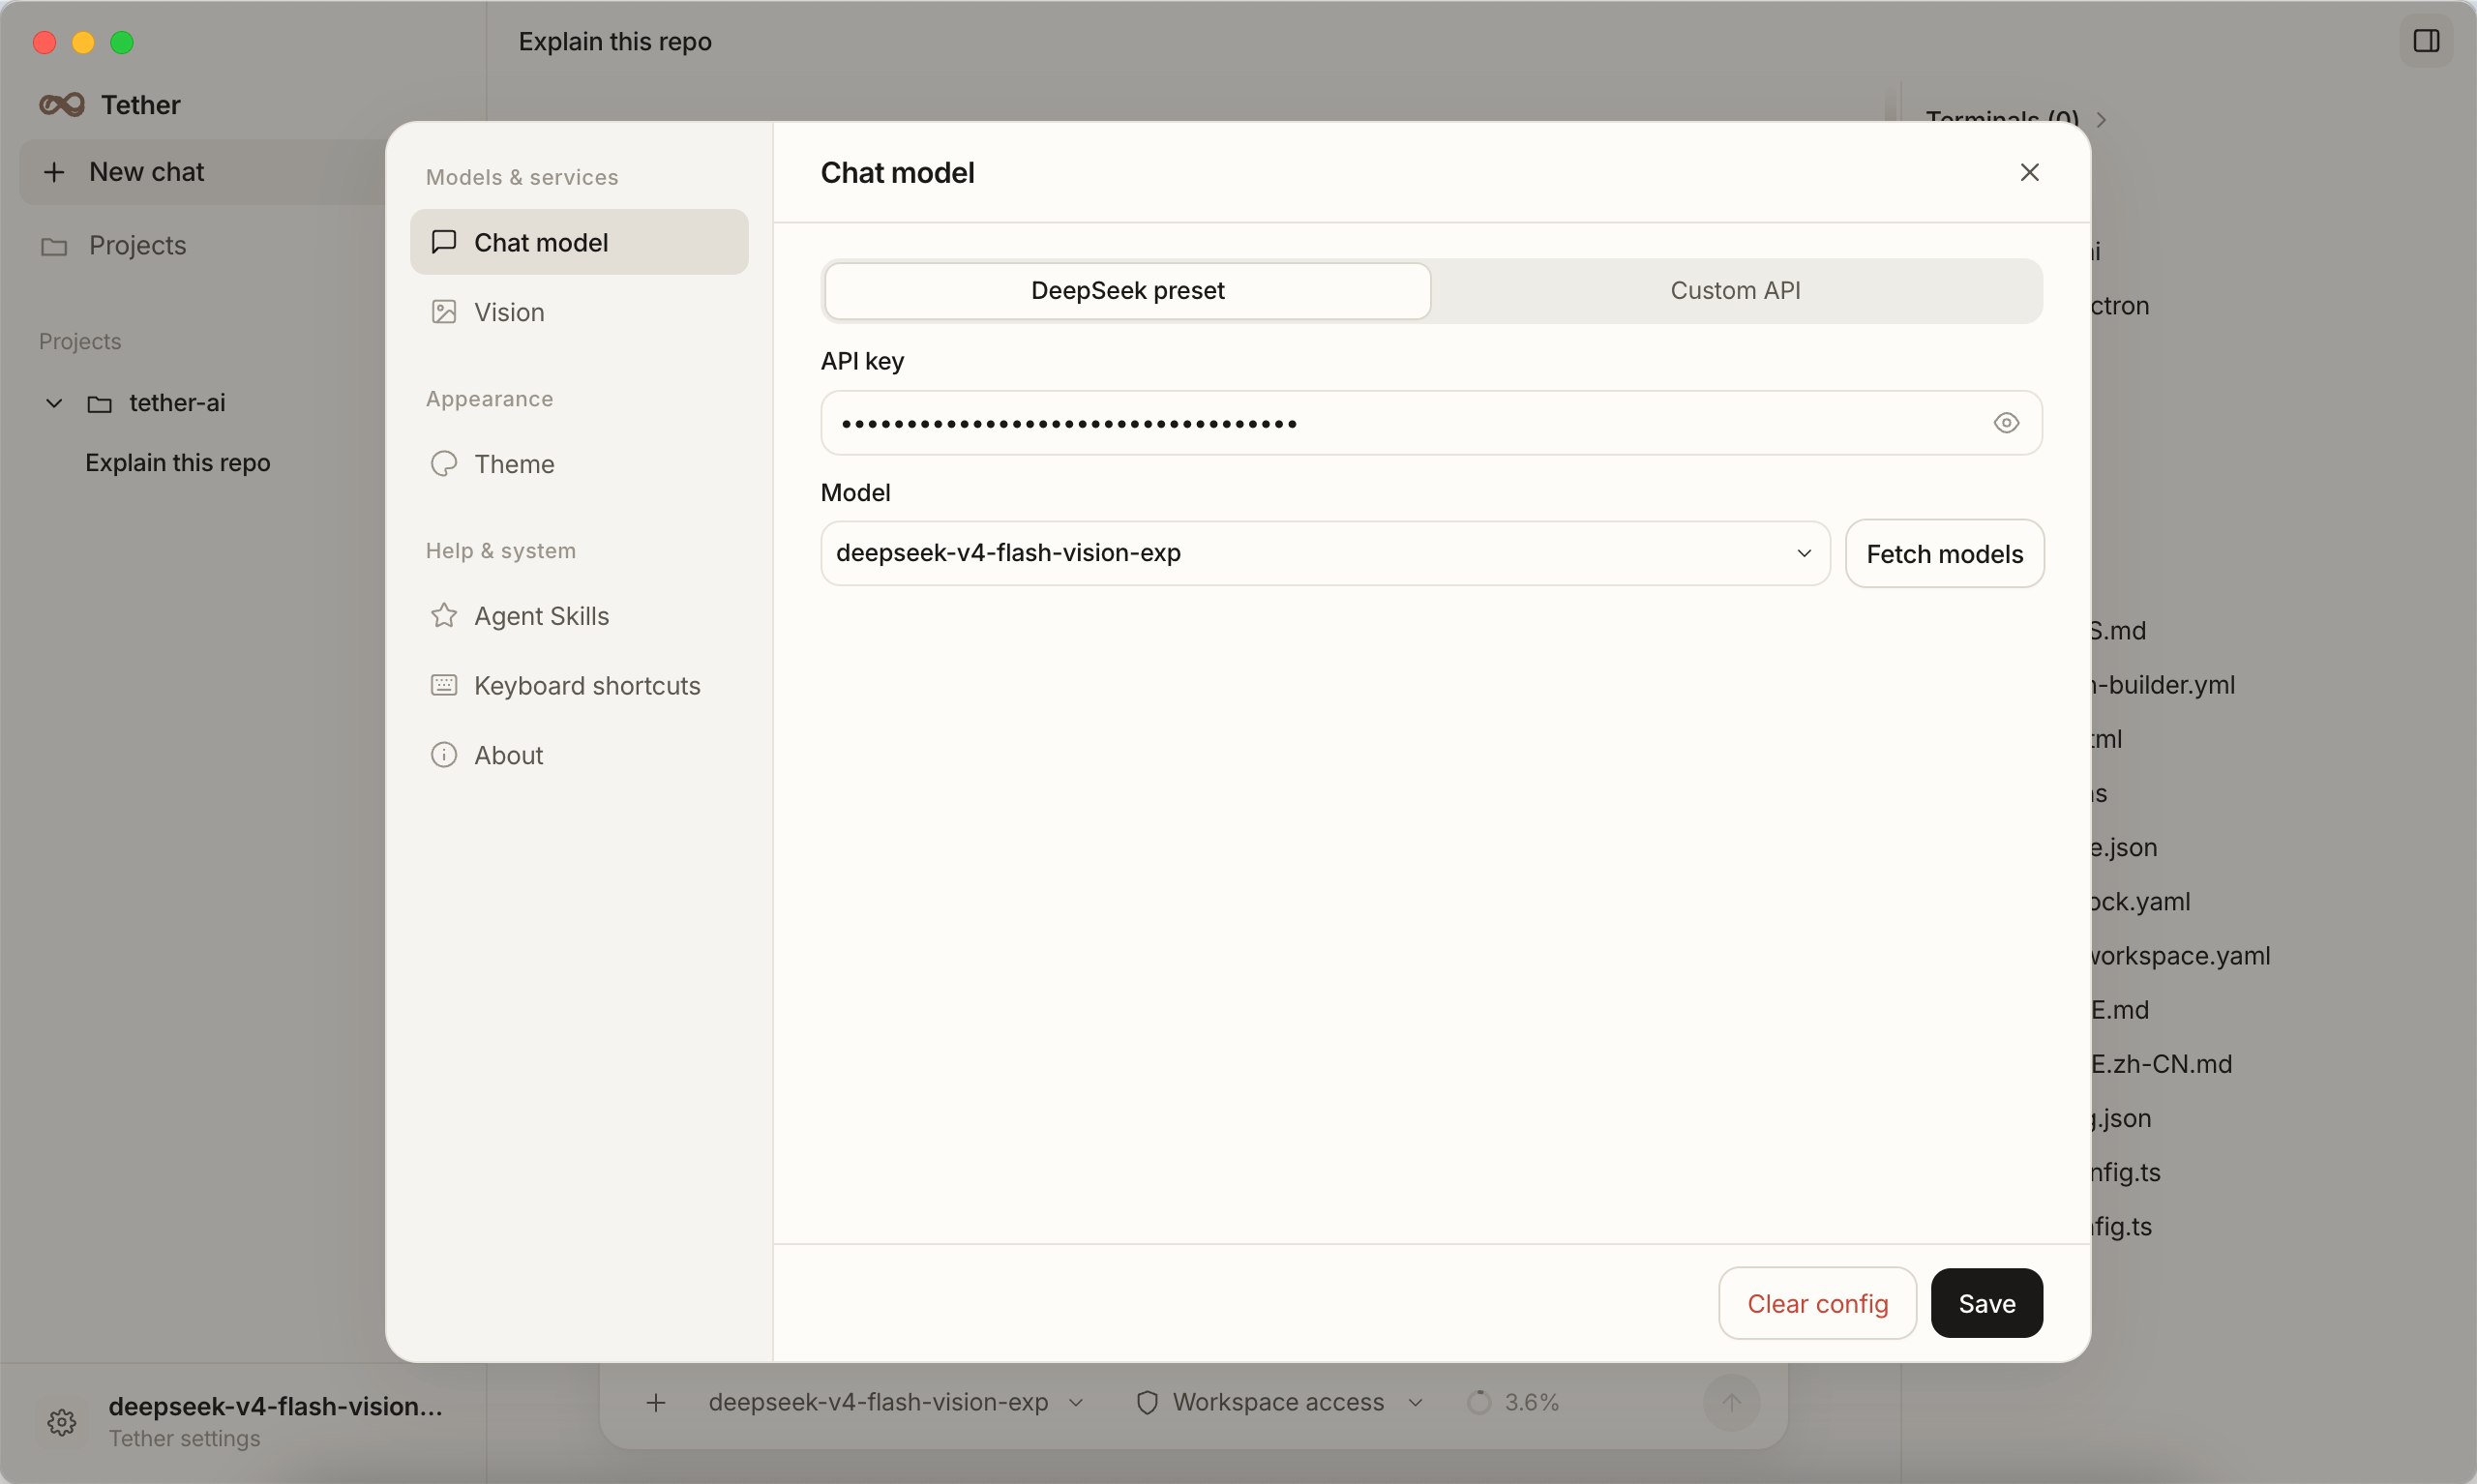The image size is (2477, 1484).
Task: Reveal the API key with eye icon
Action: [2006, 423]
